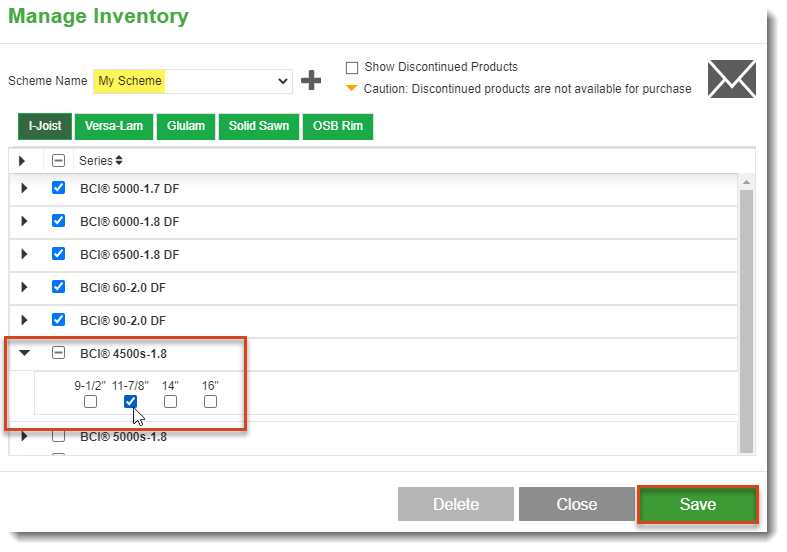
Task: Toggle the BCI 4500s-1.8 series checkbox
Action: pyautogui.click(x=58, y=353)
